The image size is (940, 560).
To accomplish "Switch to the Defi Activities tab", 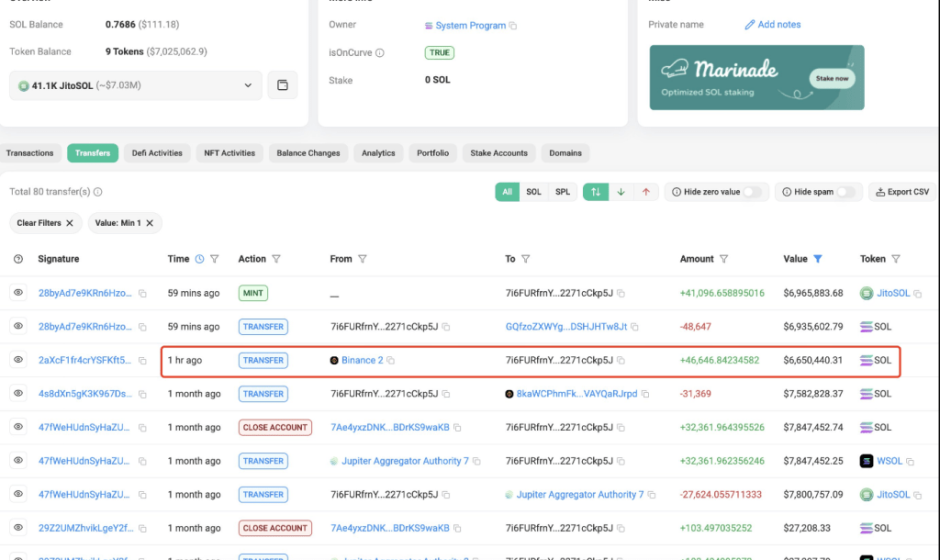I will (157, 153).
